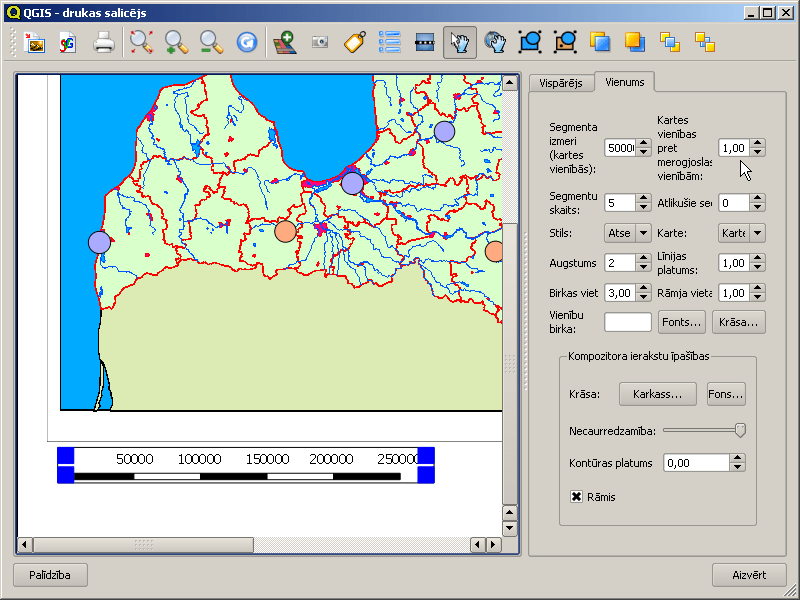The width and height of the screenshot is (800, 600).
Task: Click the lower selected items icon
Action: pos(635,43)
